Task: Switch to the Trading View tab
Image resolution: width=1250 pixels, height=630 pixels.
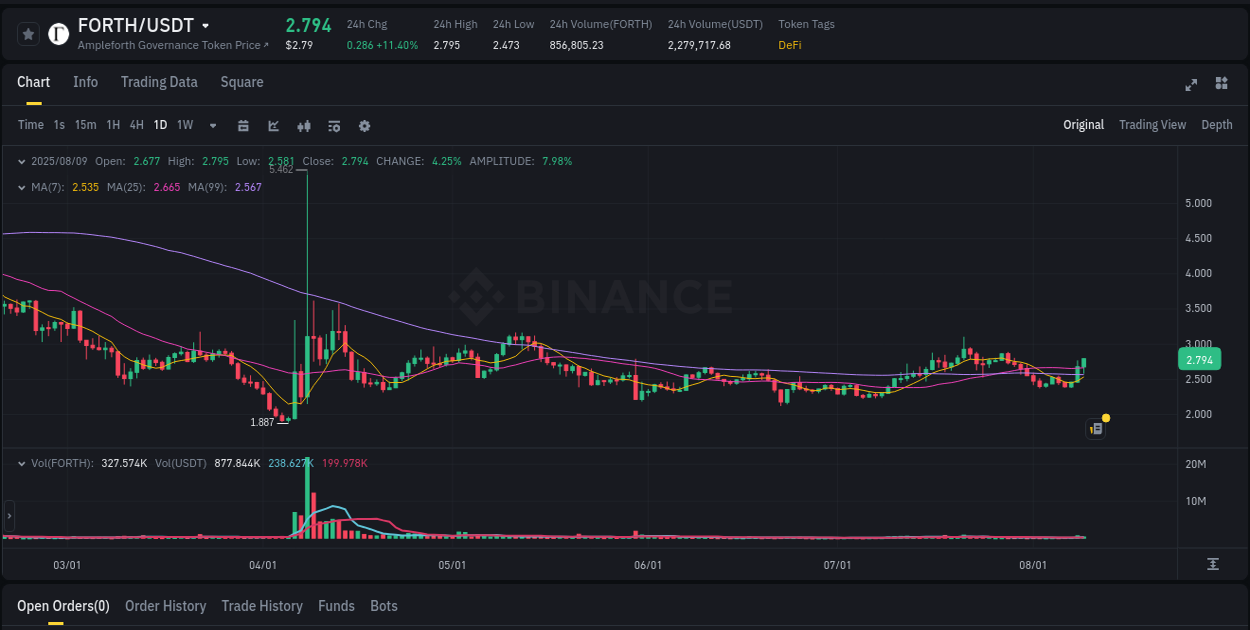Action: click(x=1152, y=125)
